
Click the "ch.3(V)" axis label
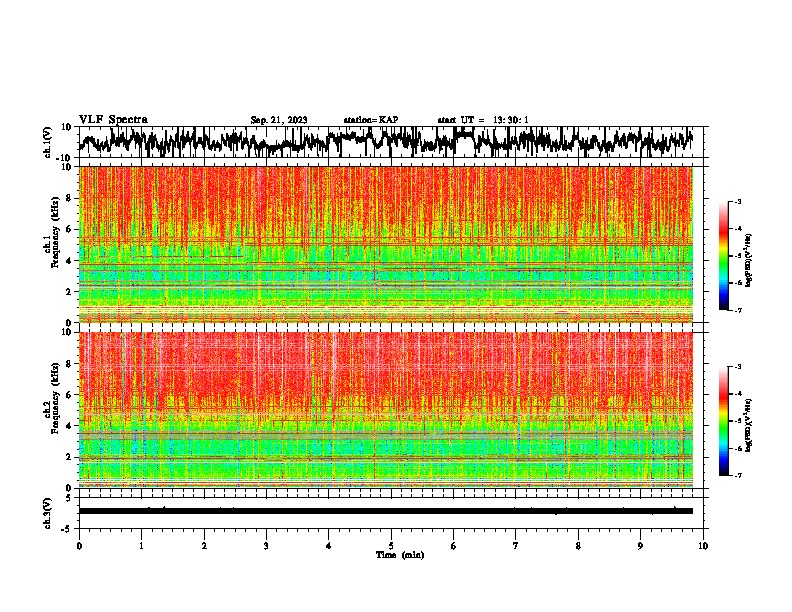pyautogui.click(x=48, y=513)
